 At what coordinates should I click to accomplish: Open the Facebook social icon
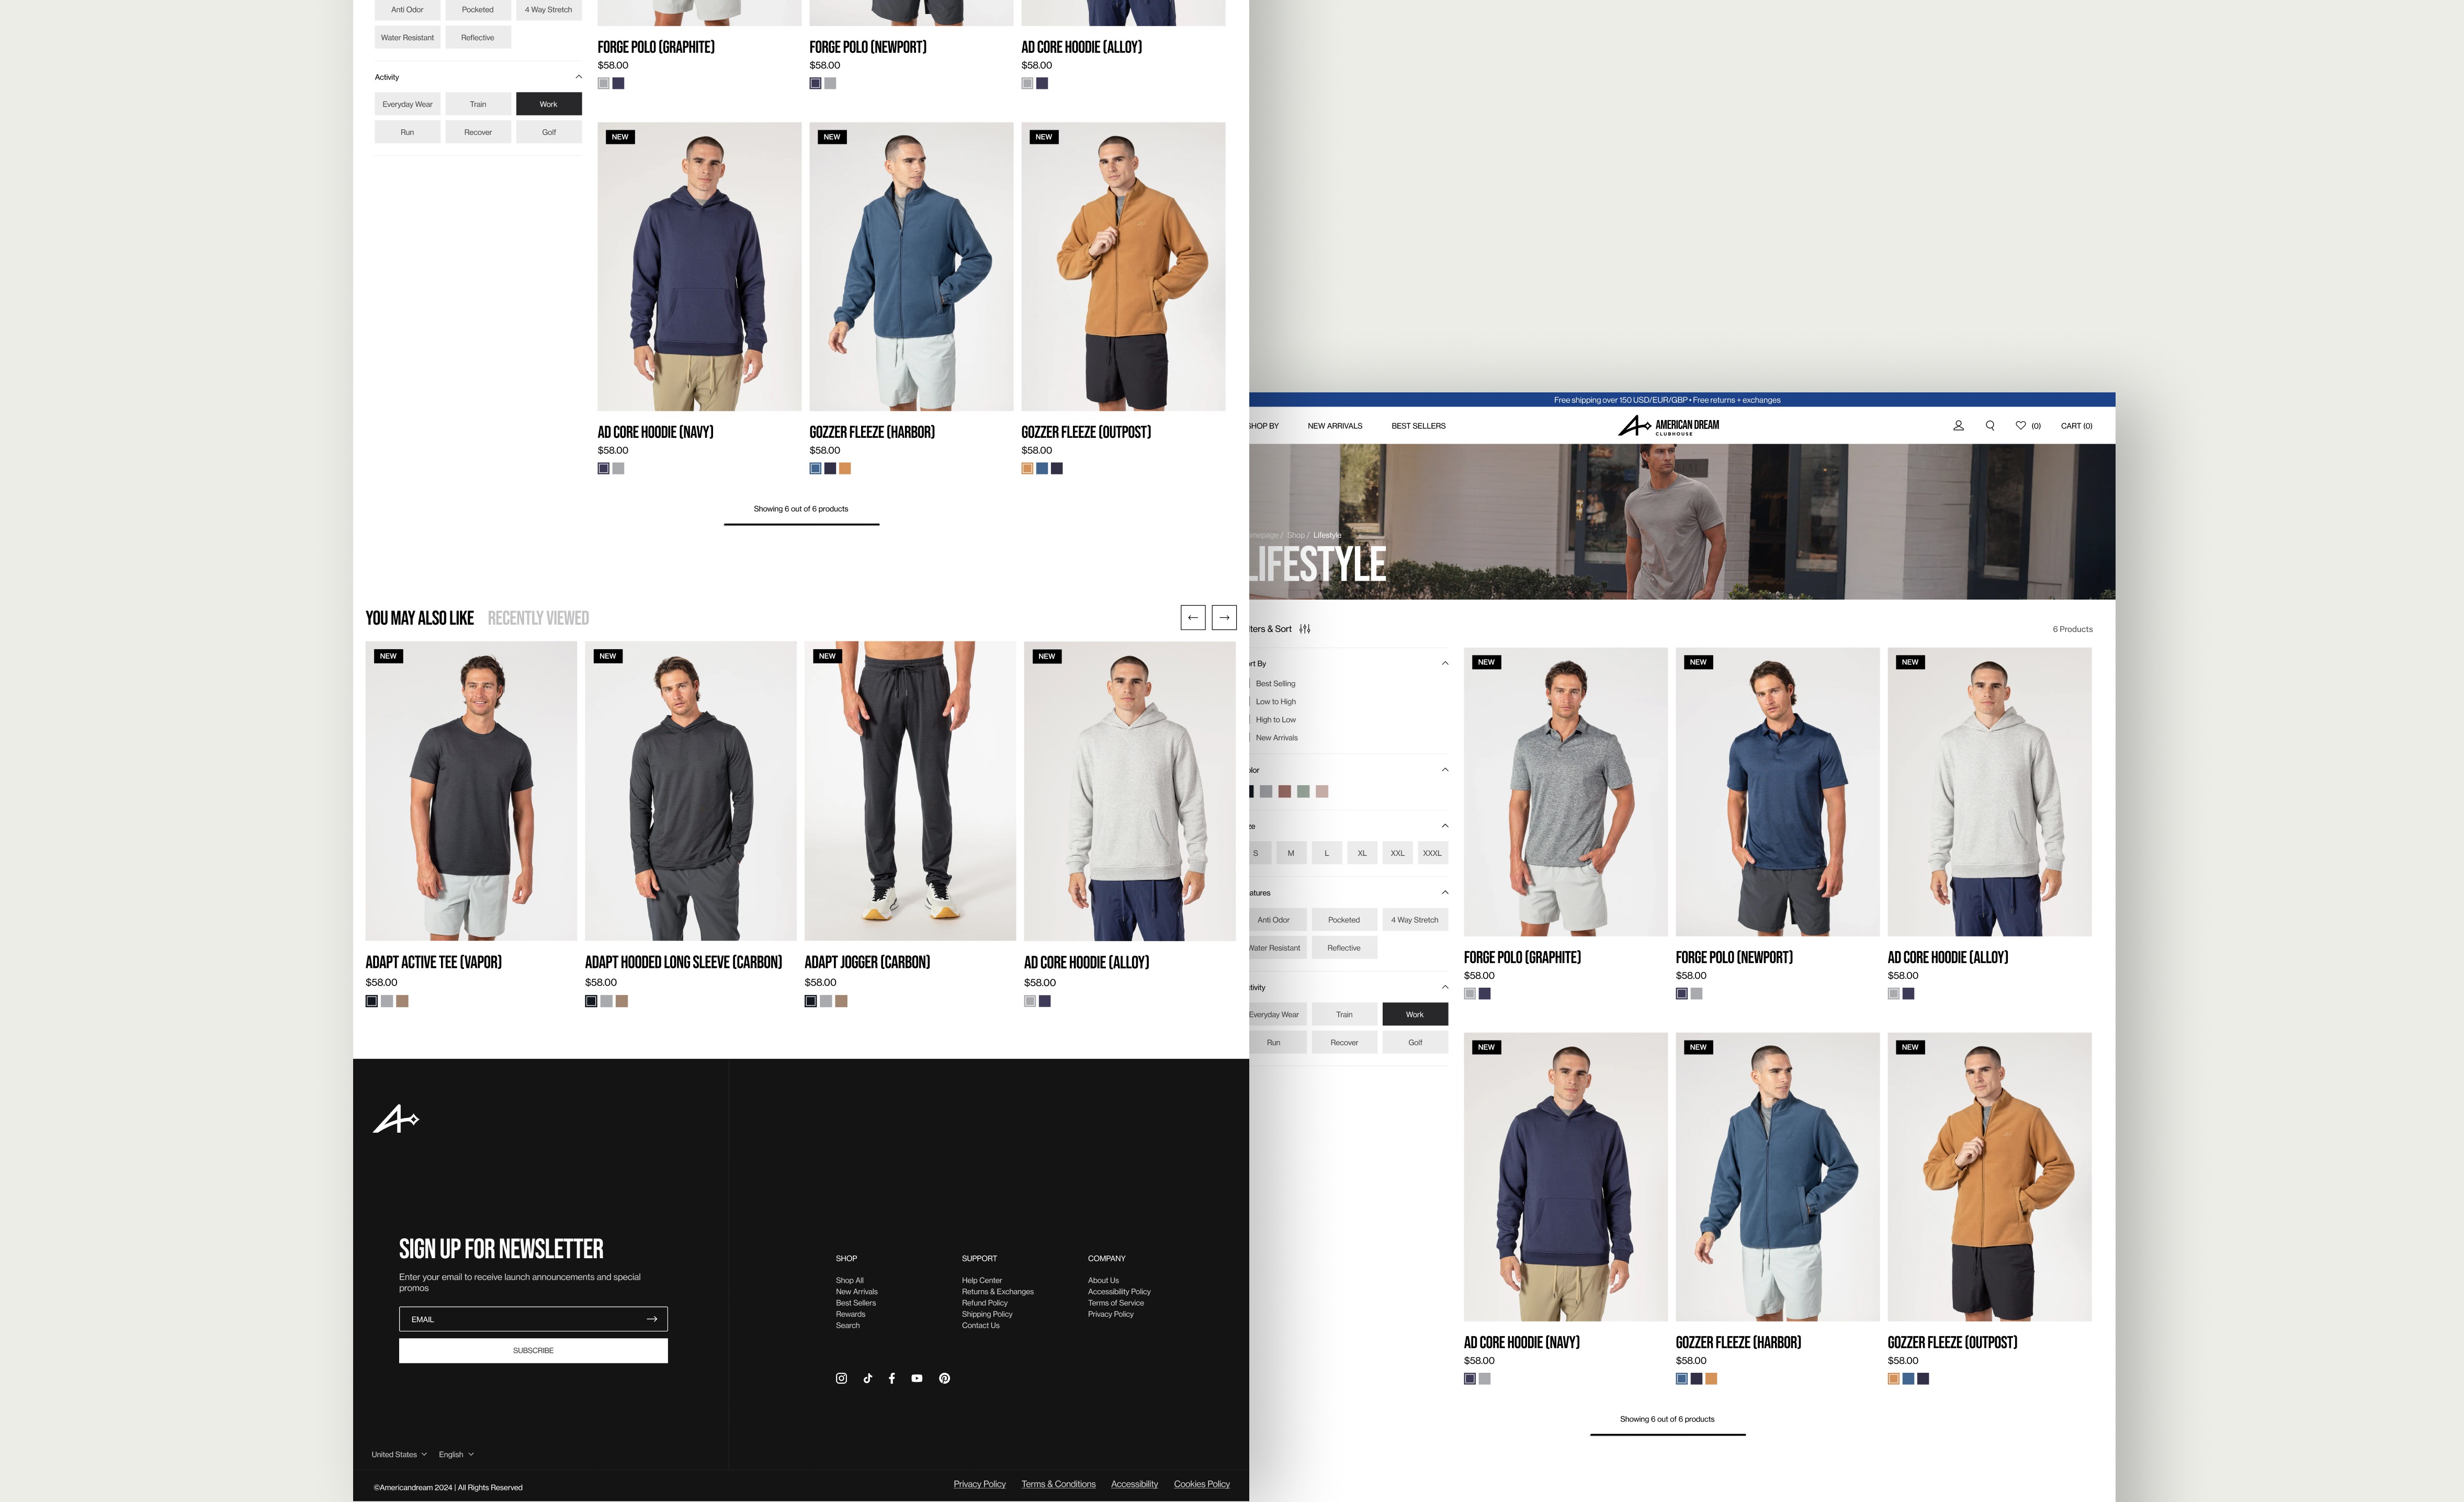891,1378
